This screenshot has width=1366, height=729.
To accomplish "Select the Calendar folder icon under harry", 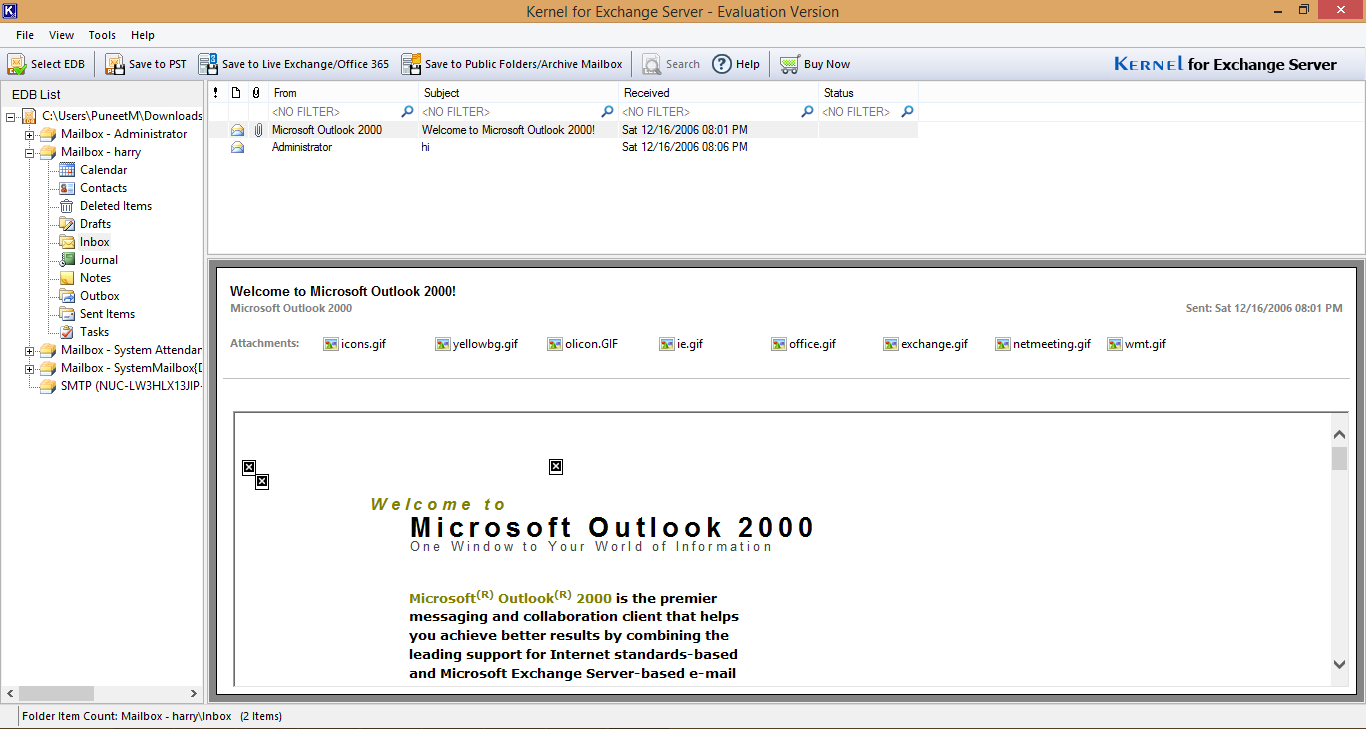I will pyautogui.click(x=67, y=170).
